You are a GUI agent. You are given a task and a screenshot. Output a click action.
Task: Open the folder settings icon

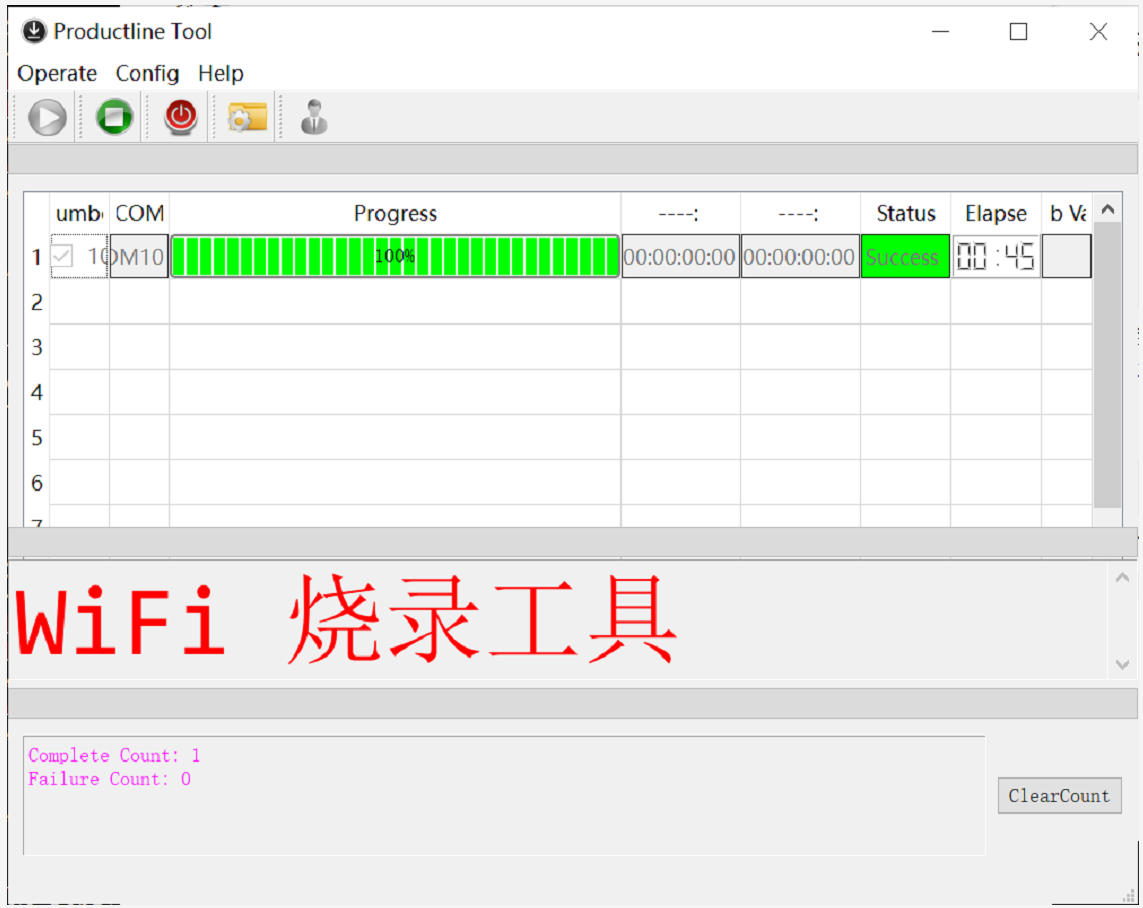tap(247, 118)
